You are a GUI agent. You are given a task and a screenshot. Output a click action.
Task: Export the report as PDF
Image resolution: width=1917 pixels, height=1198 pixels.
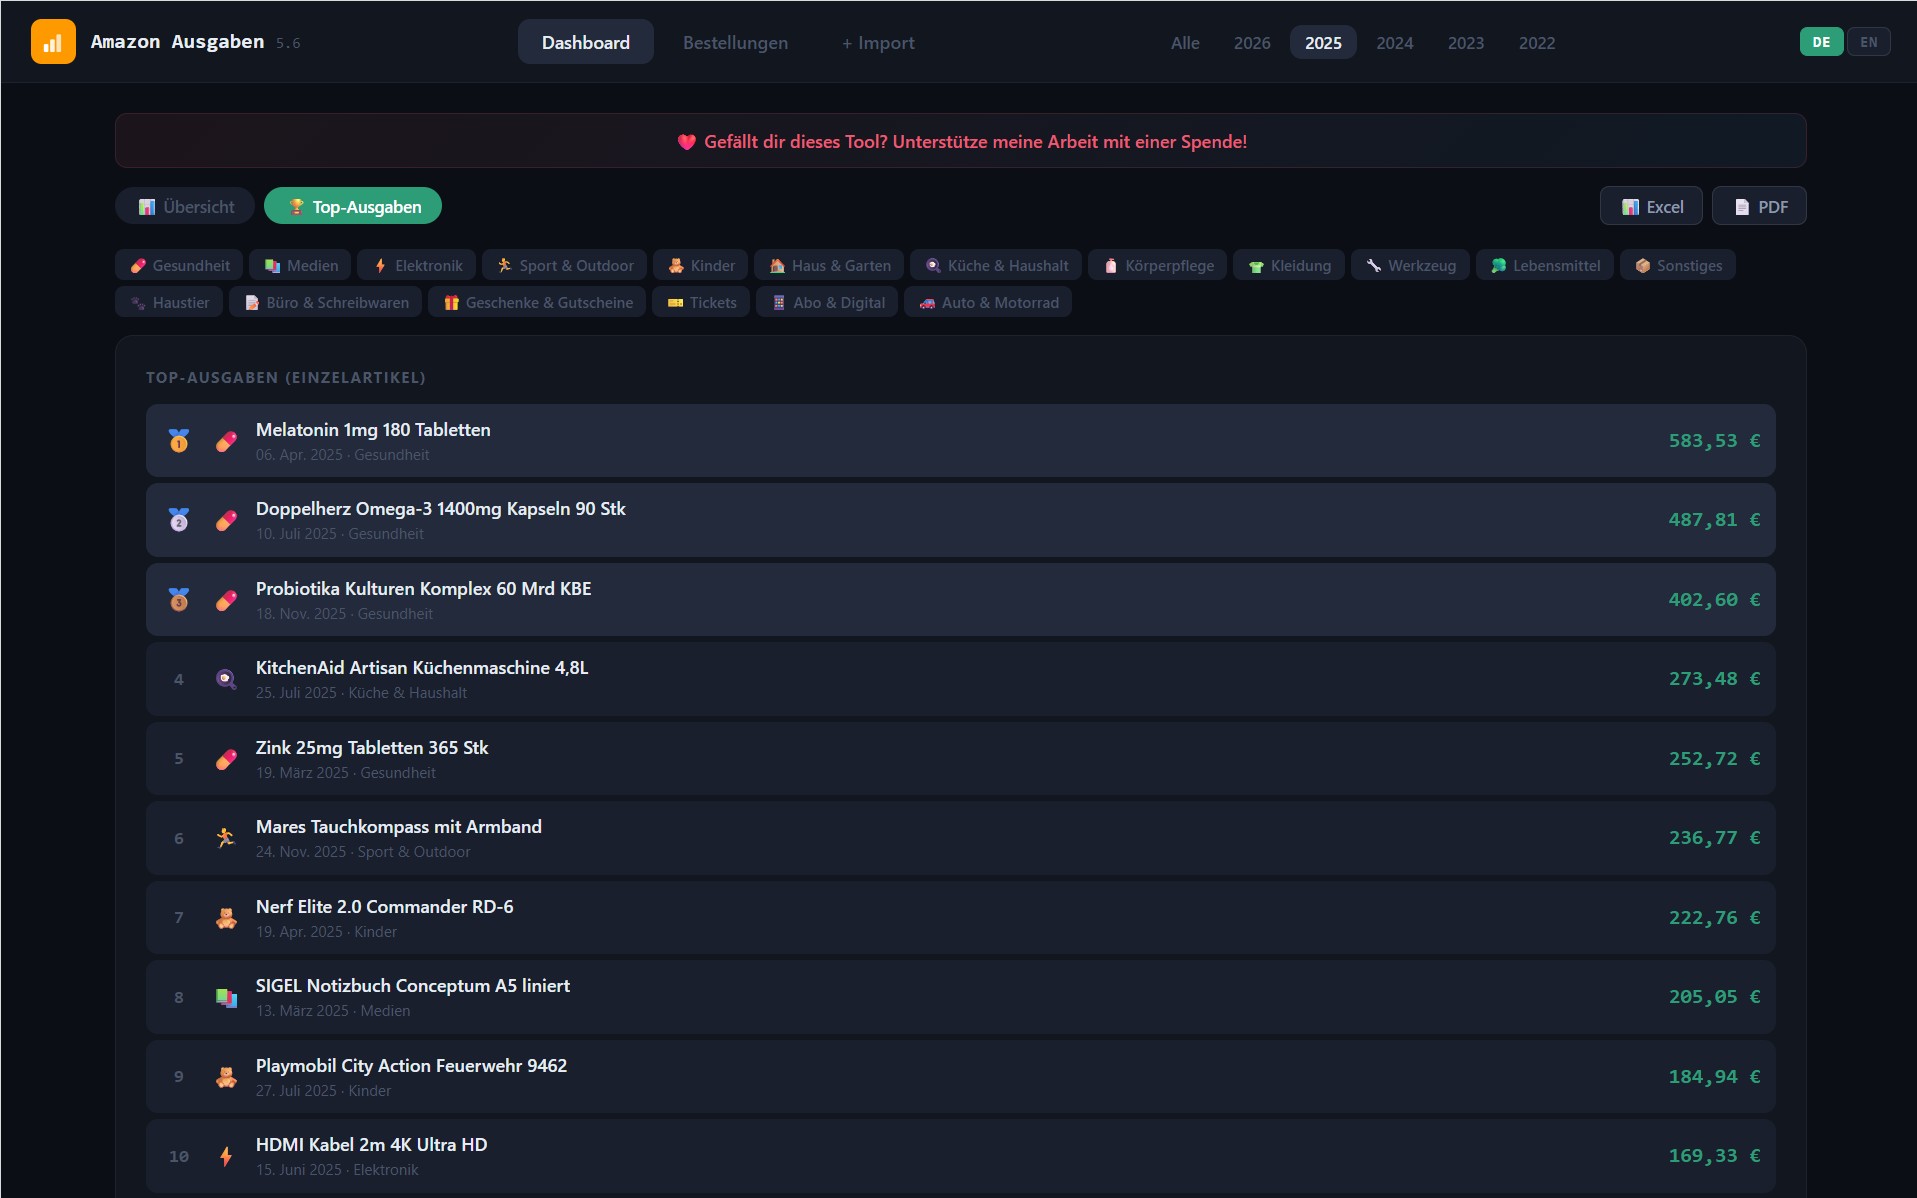point(1759,206)
